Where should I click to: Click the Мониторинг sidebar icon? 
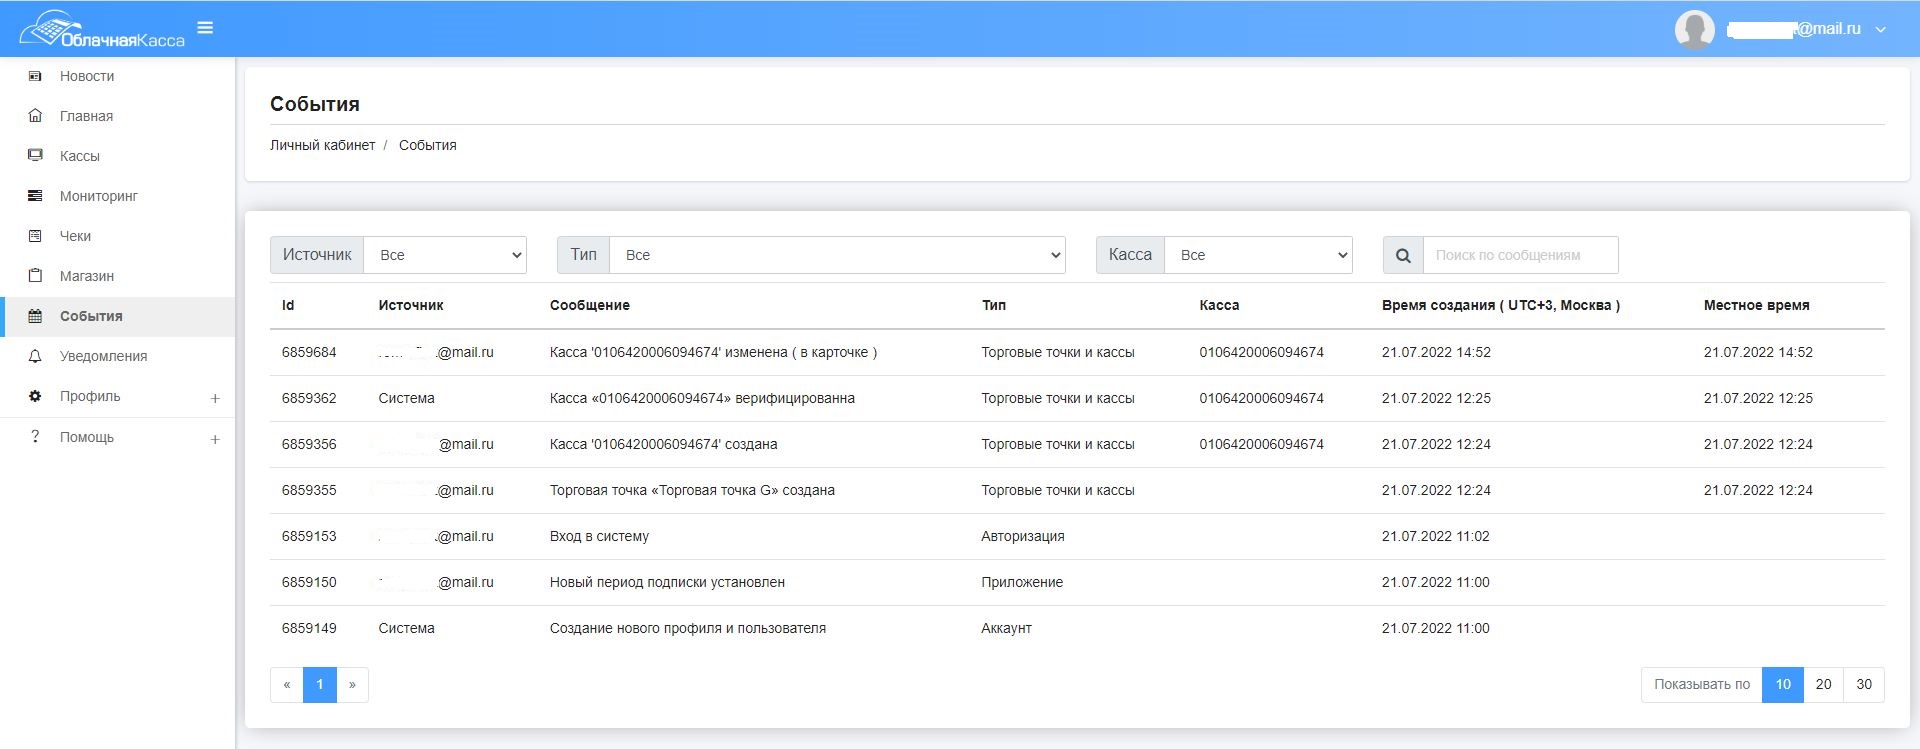[35, 196]
